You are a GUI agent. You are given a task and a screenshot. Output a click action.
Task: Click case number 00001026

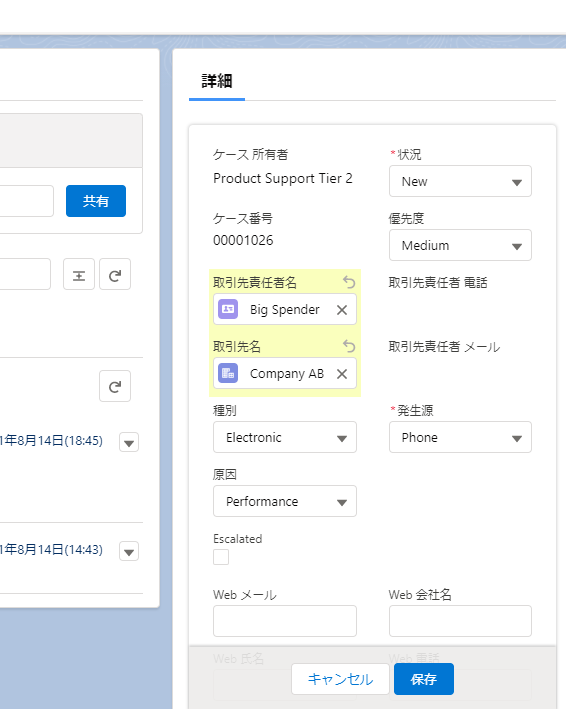click(x=243, y=240)
